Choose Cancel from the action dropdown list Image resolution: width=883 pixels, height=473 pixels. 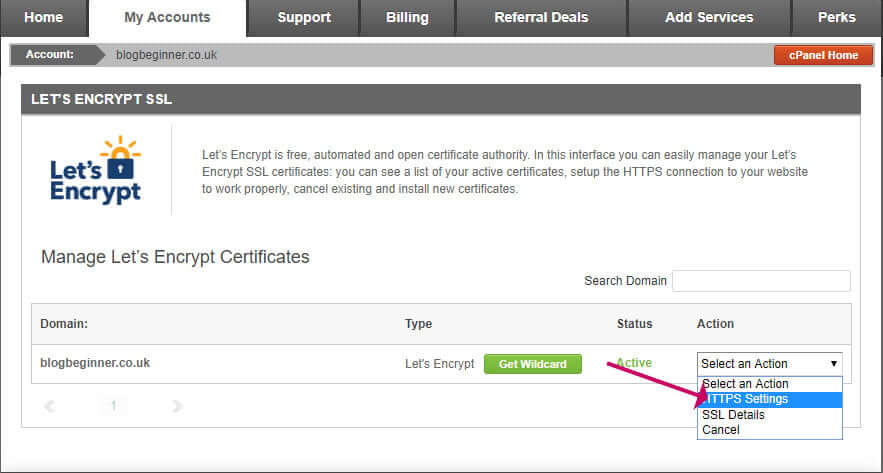[769, 430]
